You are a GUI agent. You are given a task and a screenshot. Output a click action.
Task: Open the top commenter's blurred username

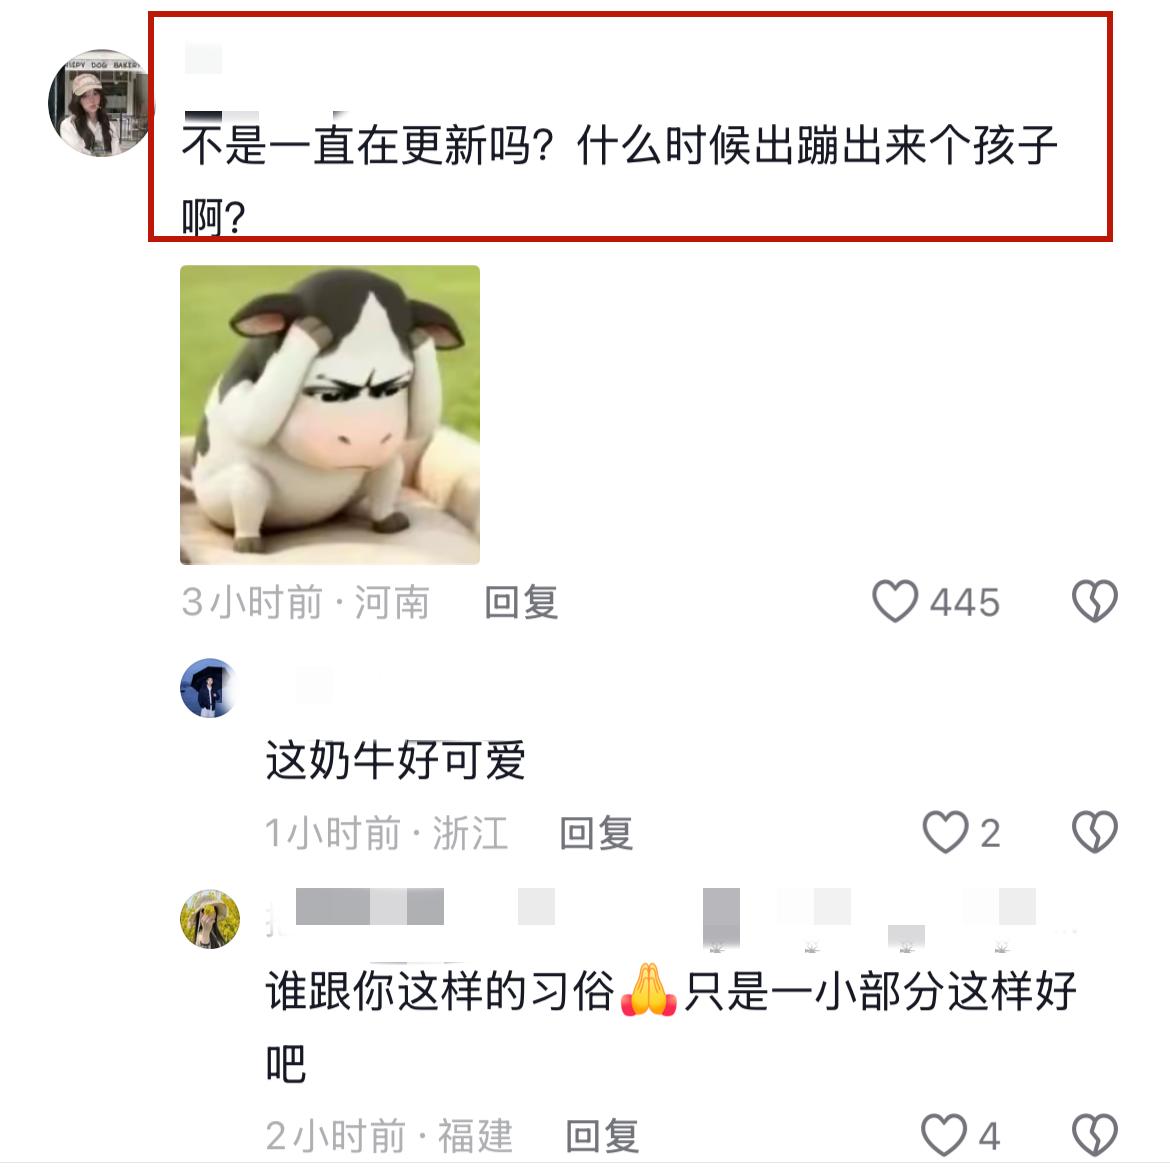tap(203, 58)
